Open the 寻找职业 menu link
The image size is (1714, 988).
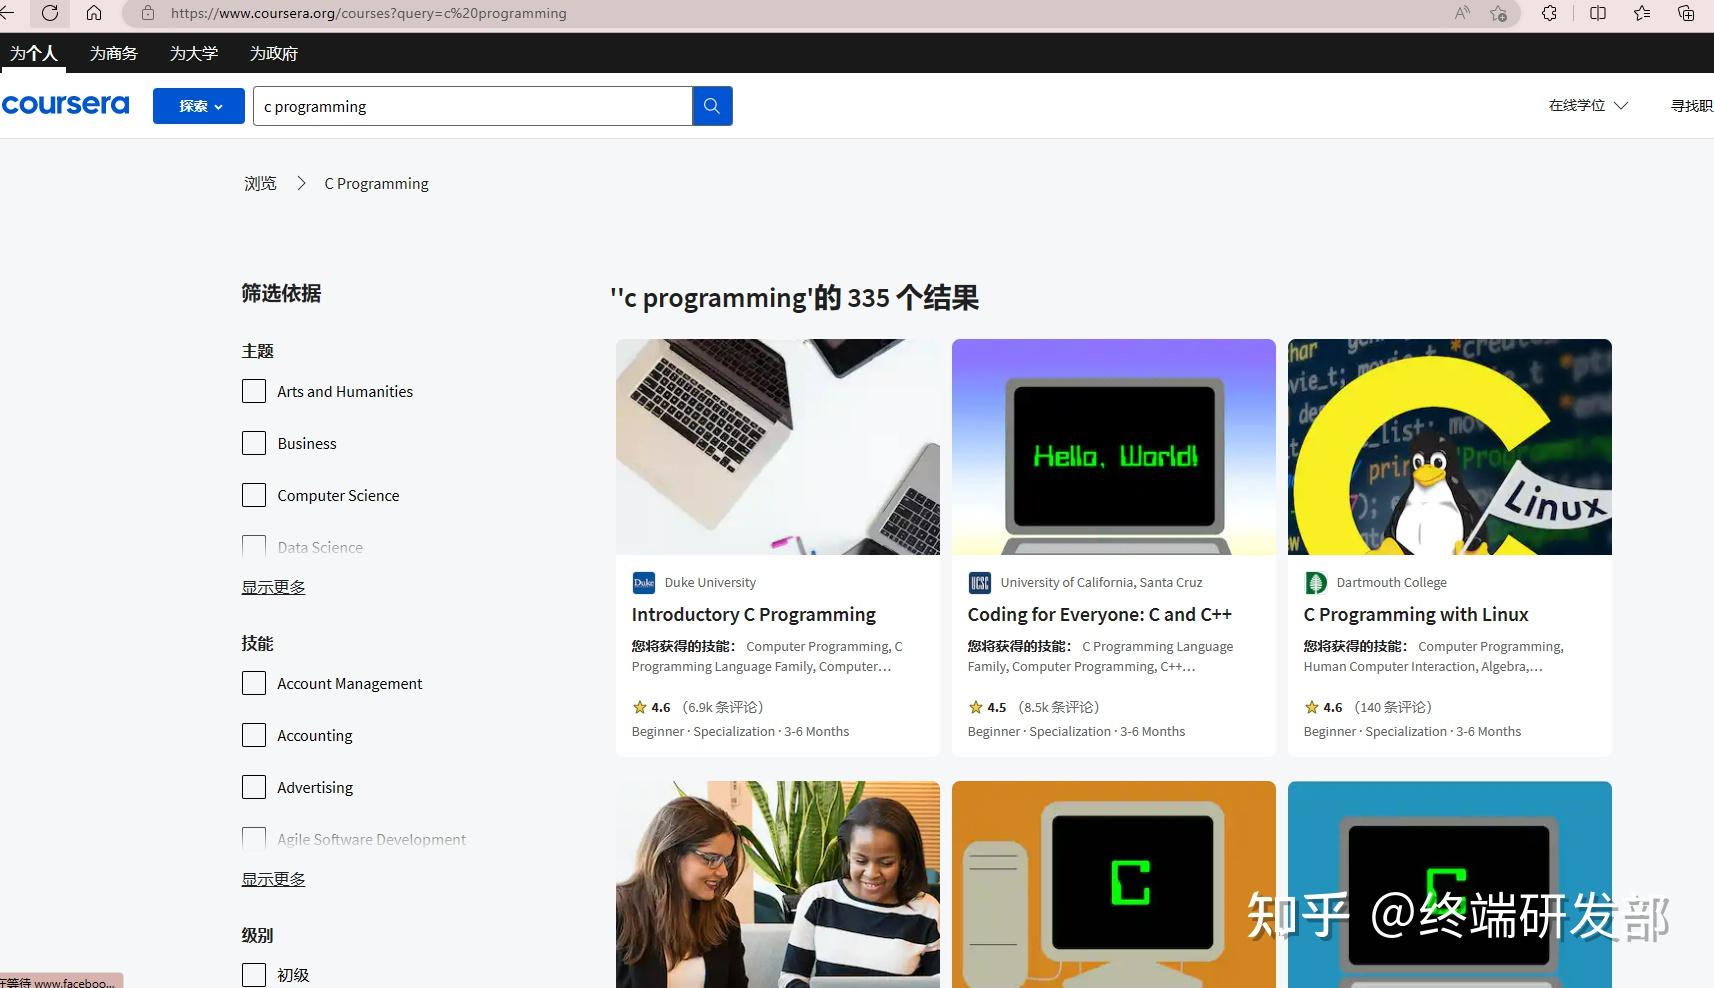click(1692, 105)
